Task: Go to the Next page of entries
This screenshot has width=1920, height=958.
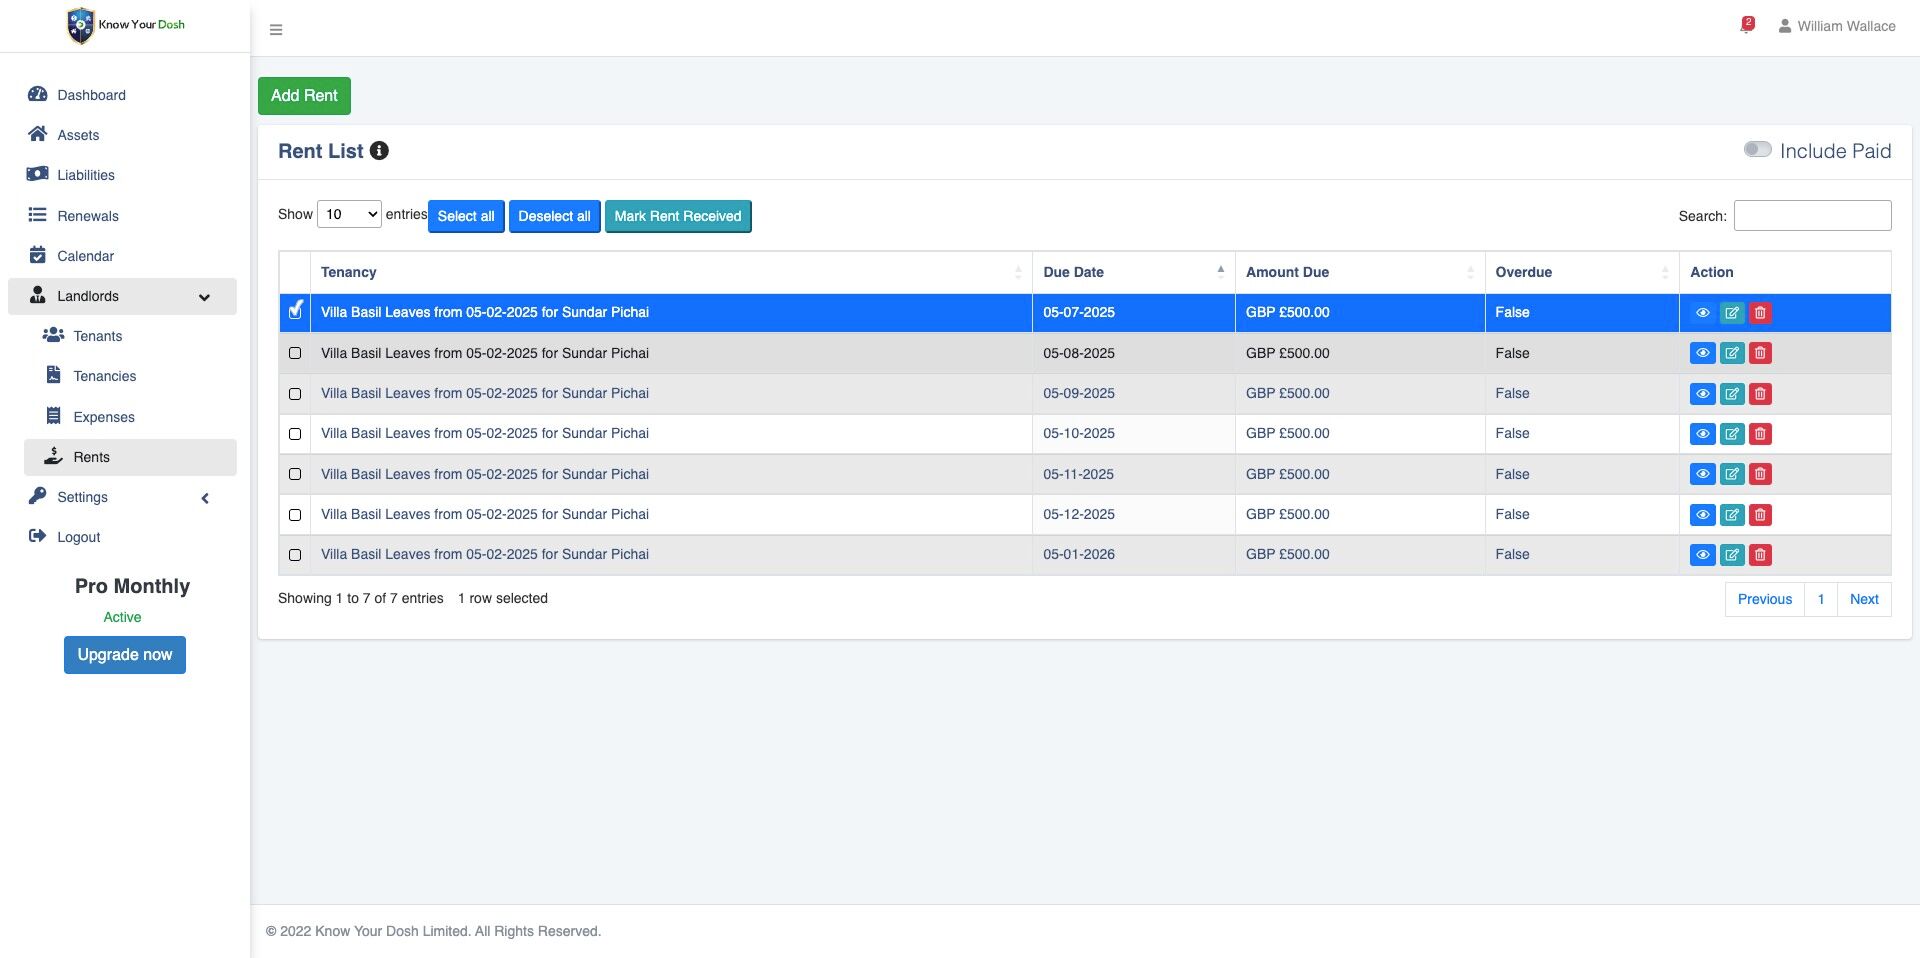Action: pos(1864,599)
